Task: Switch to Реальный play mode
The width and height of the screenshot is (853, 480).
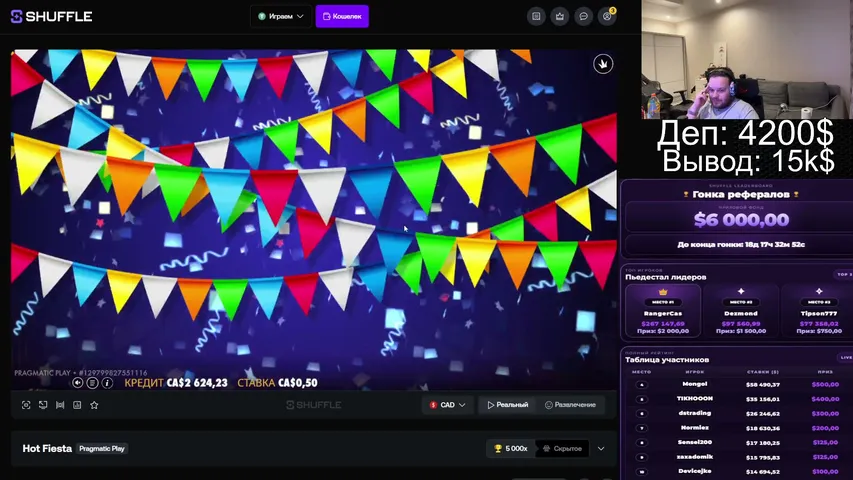Action: tap(508, 405)
